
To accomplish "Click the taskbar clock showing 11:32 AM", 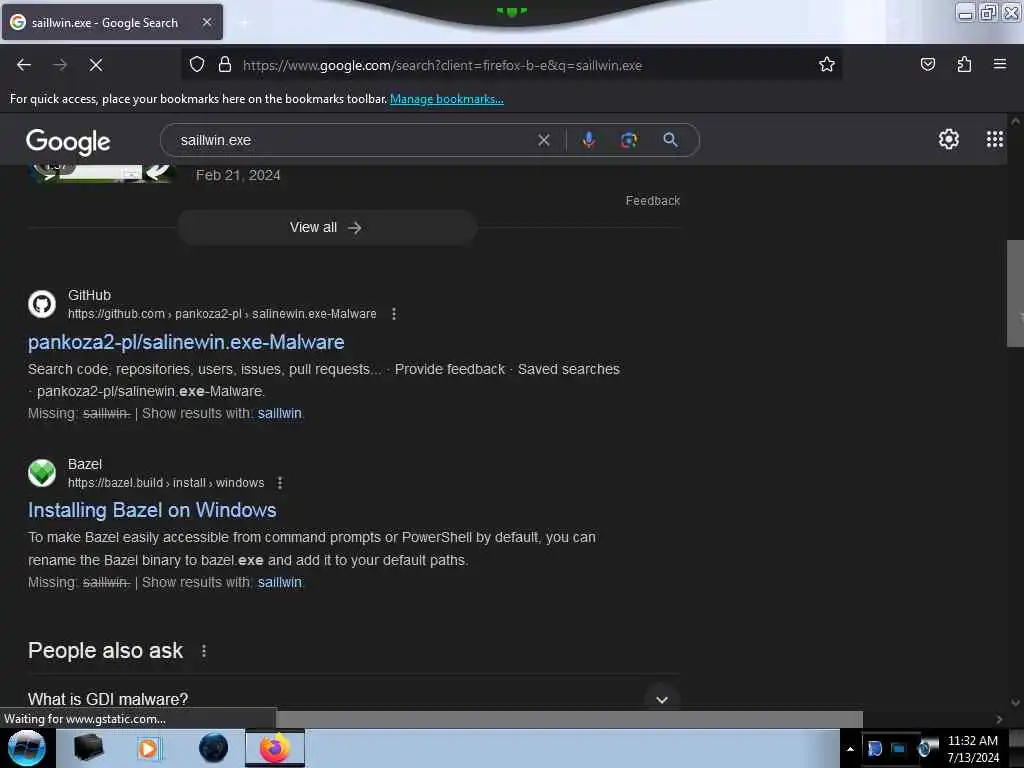I will pyautogui.click(x=972, y=749).
